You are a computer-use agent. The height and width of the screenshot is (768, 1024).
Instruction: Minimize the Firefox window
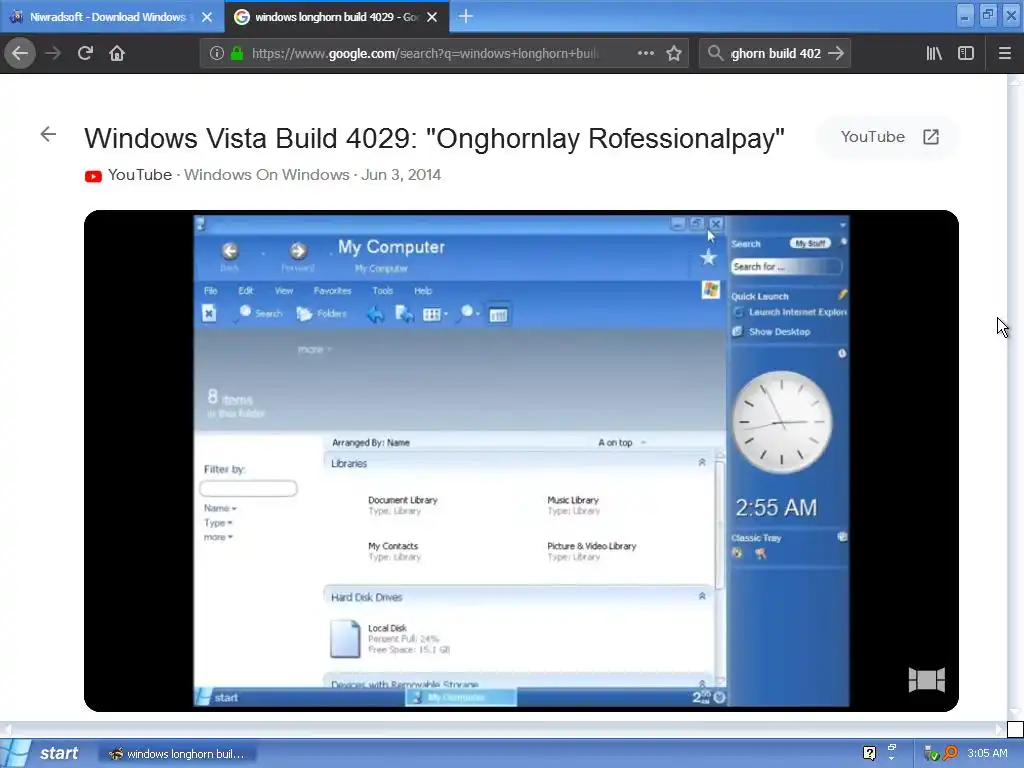(x=965, y=16)
